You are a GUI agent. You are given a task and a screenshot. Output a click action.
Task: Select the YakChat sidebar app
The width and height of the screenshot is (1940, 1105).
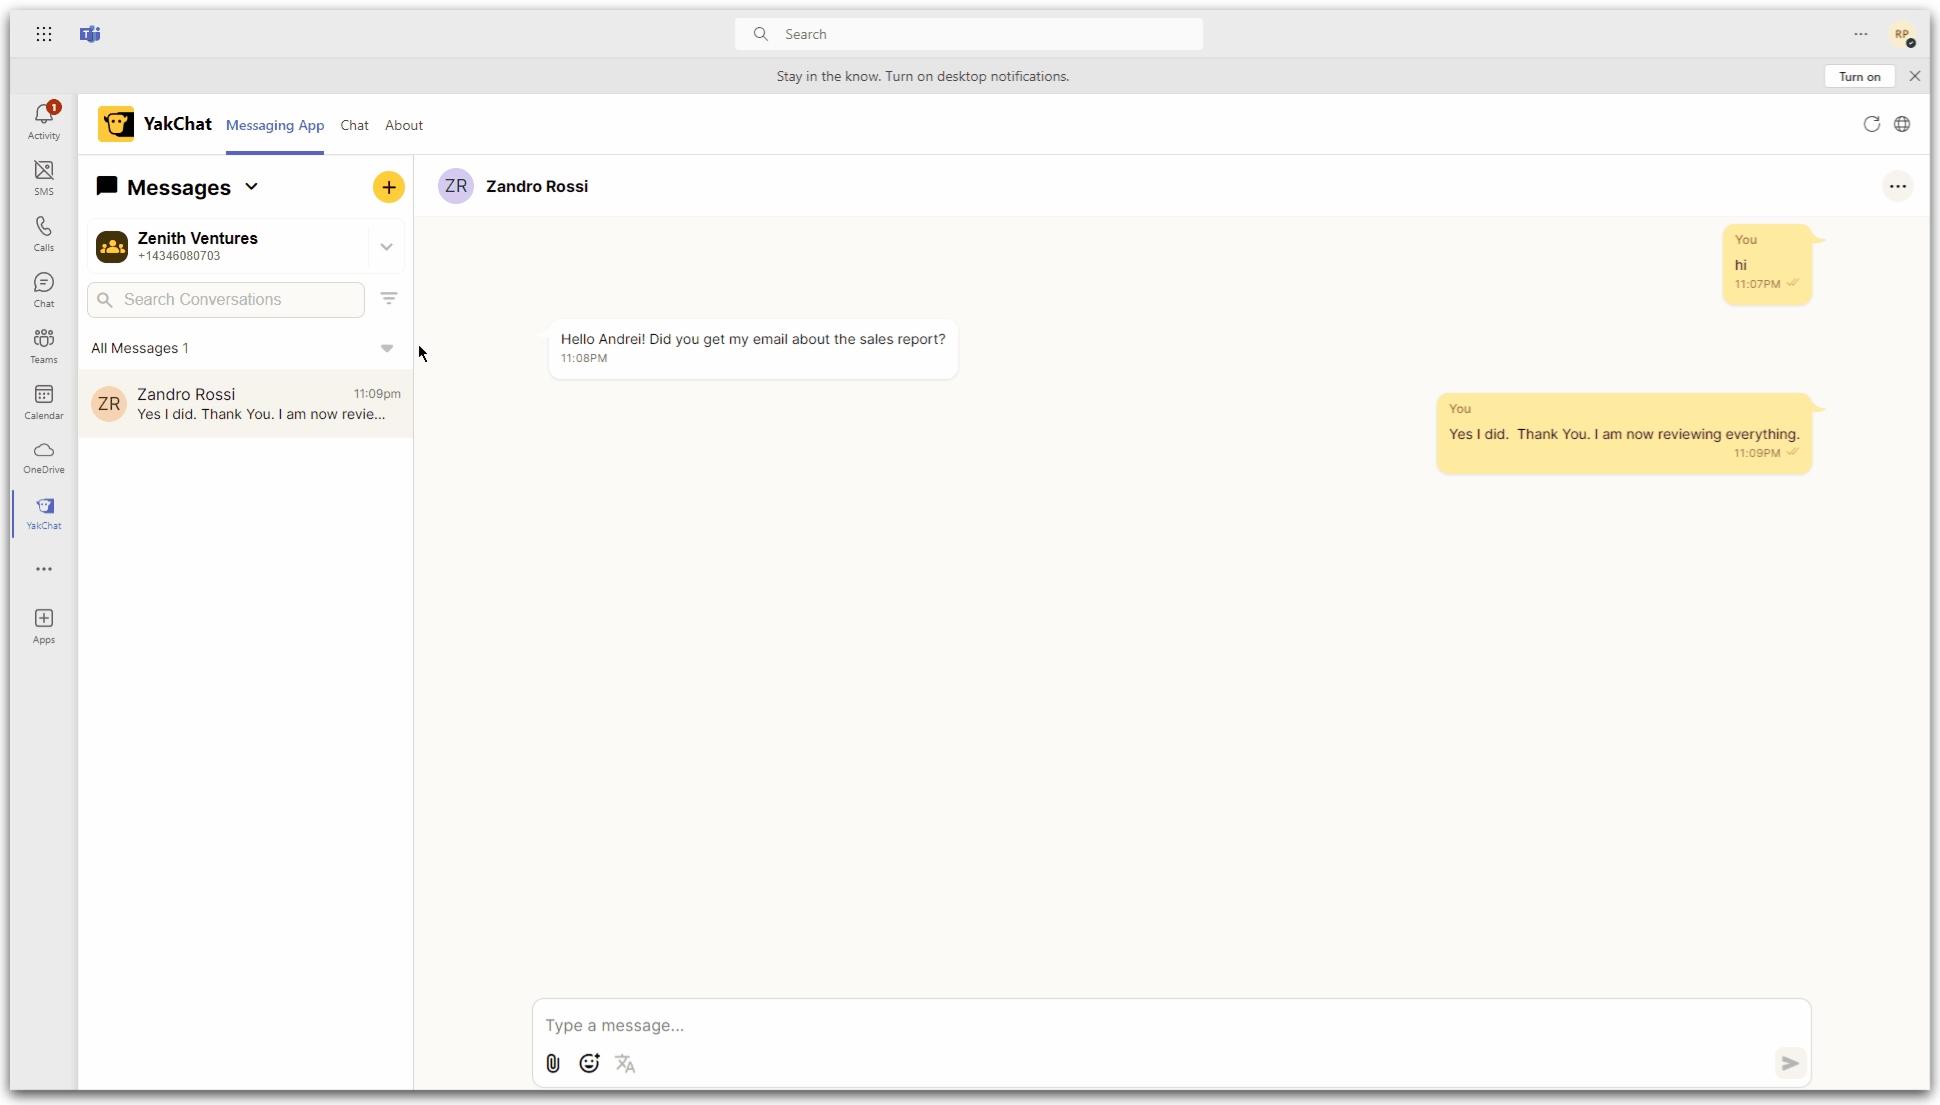tap(44, 513)
